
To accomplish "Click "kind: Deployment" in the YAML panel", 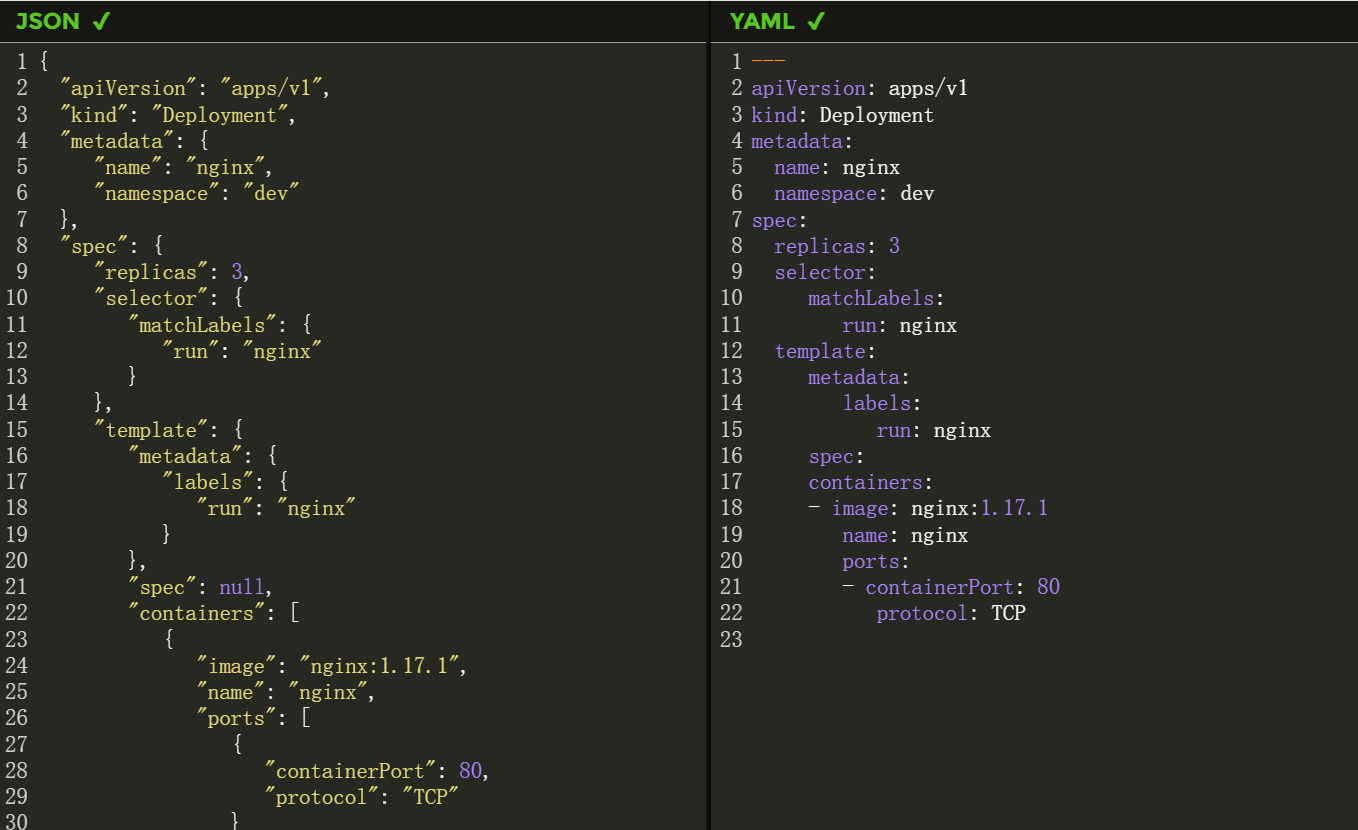I will [x=842, y=115].
